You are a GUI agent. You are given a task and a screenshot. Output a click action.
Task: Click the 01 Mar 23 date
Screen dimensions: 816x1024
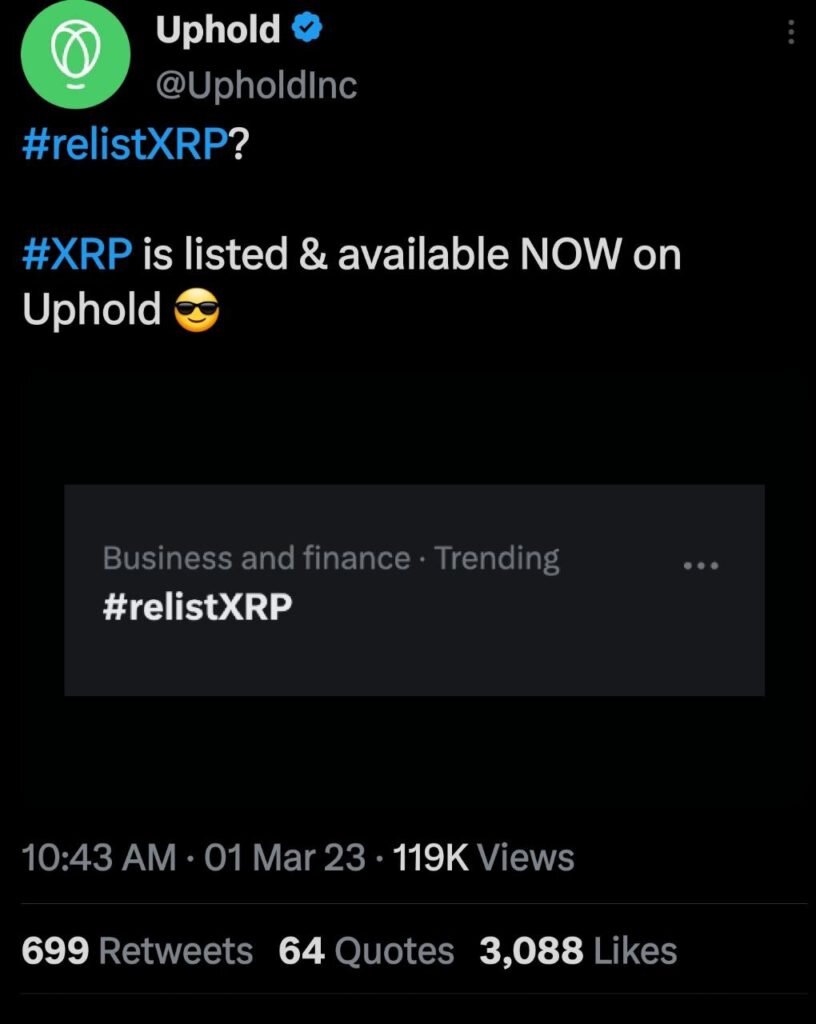tap(284, 858)
